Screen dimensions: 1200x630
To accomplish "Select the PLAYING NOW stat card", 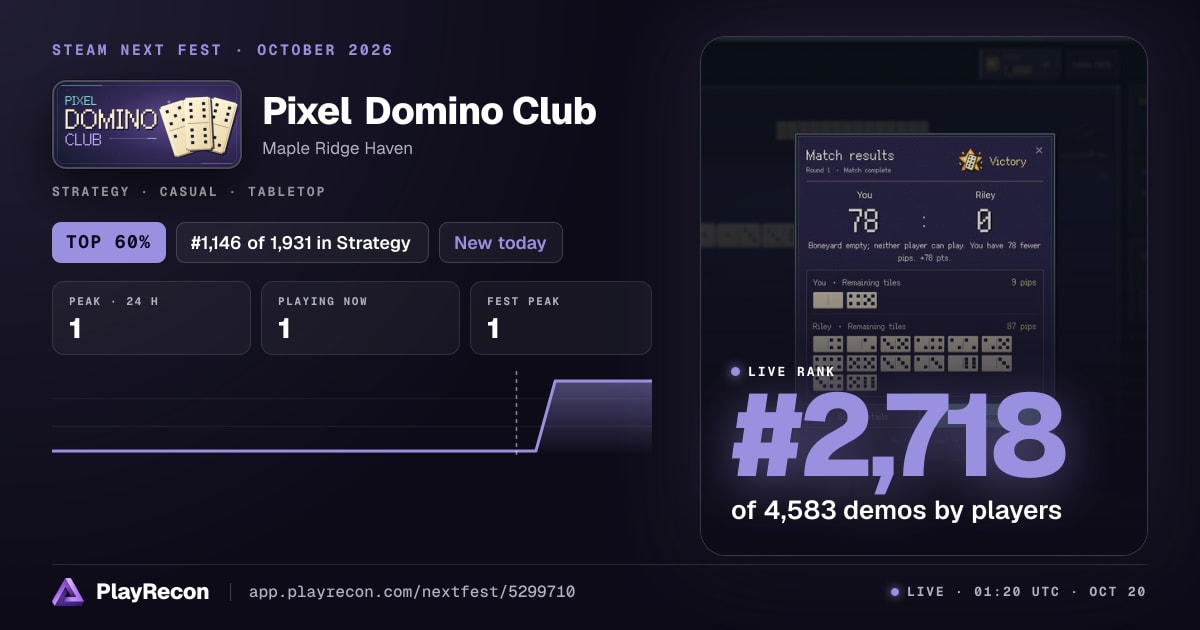I will tap(360, 318).
